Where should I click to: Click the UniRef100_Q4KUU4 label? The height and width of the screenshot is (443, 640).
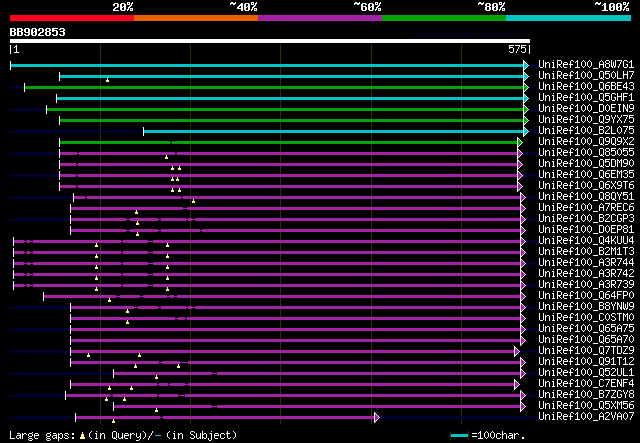point(586,241)
